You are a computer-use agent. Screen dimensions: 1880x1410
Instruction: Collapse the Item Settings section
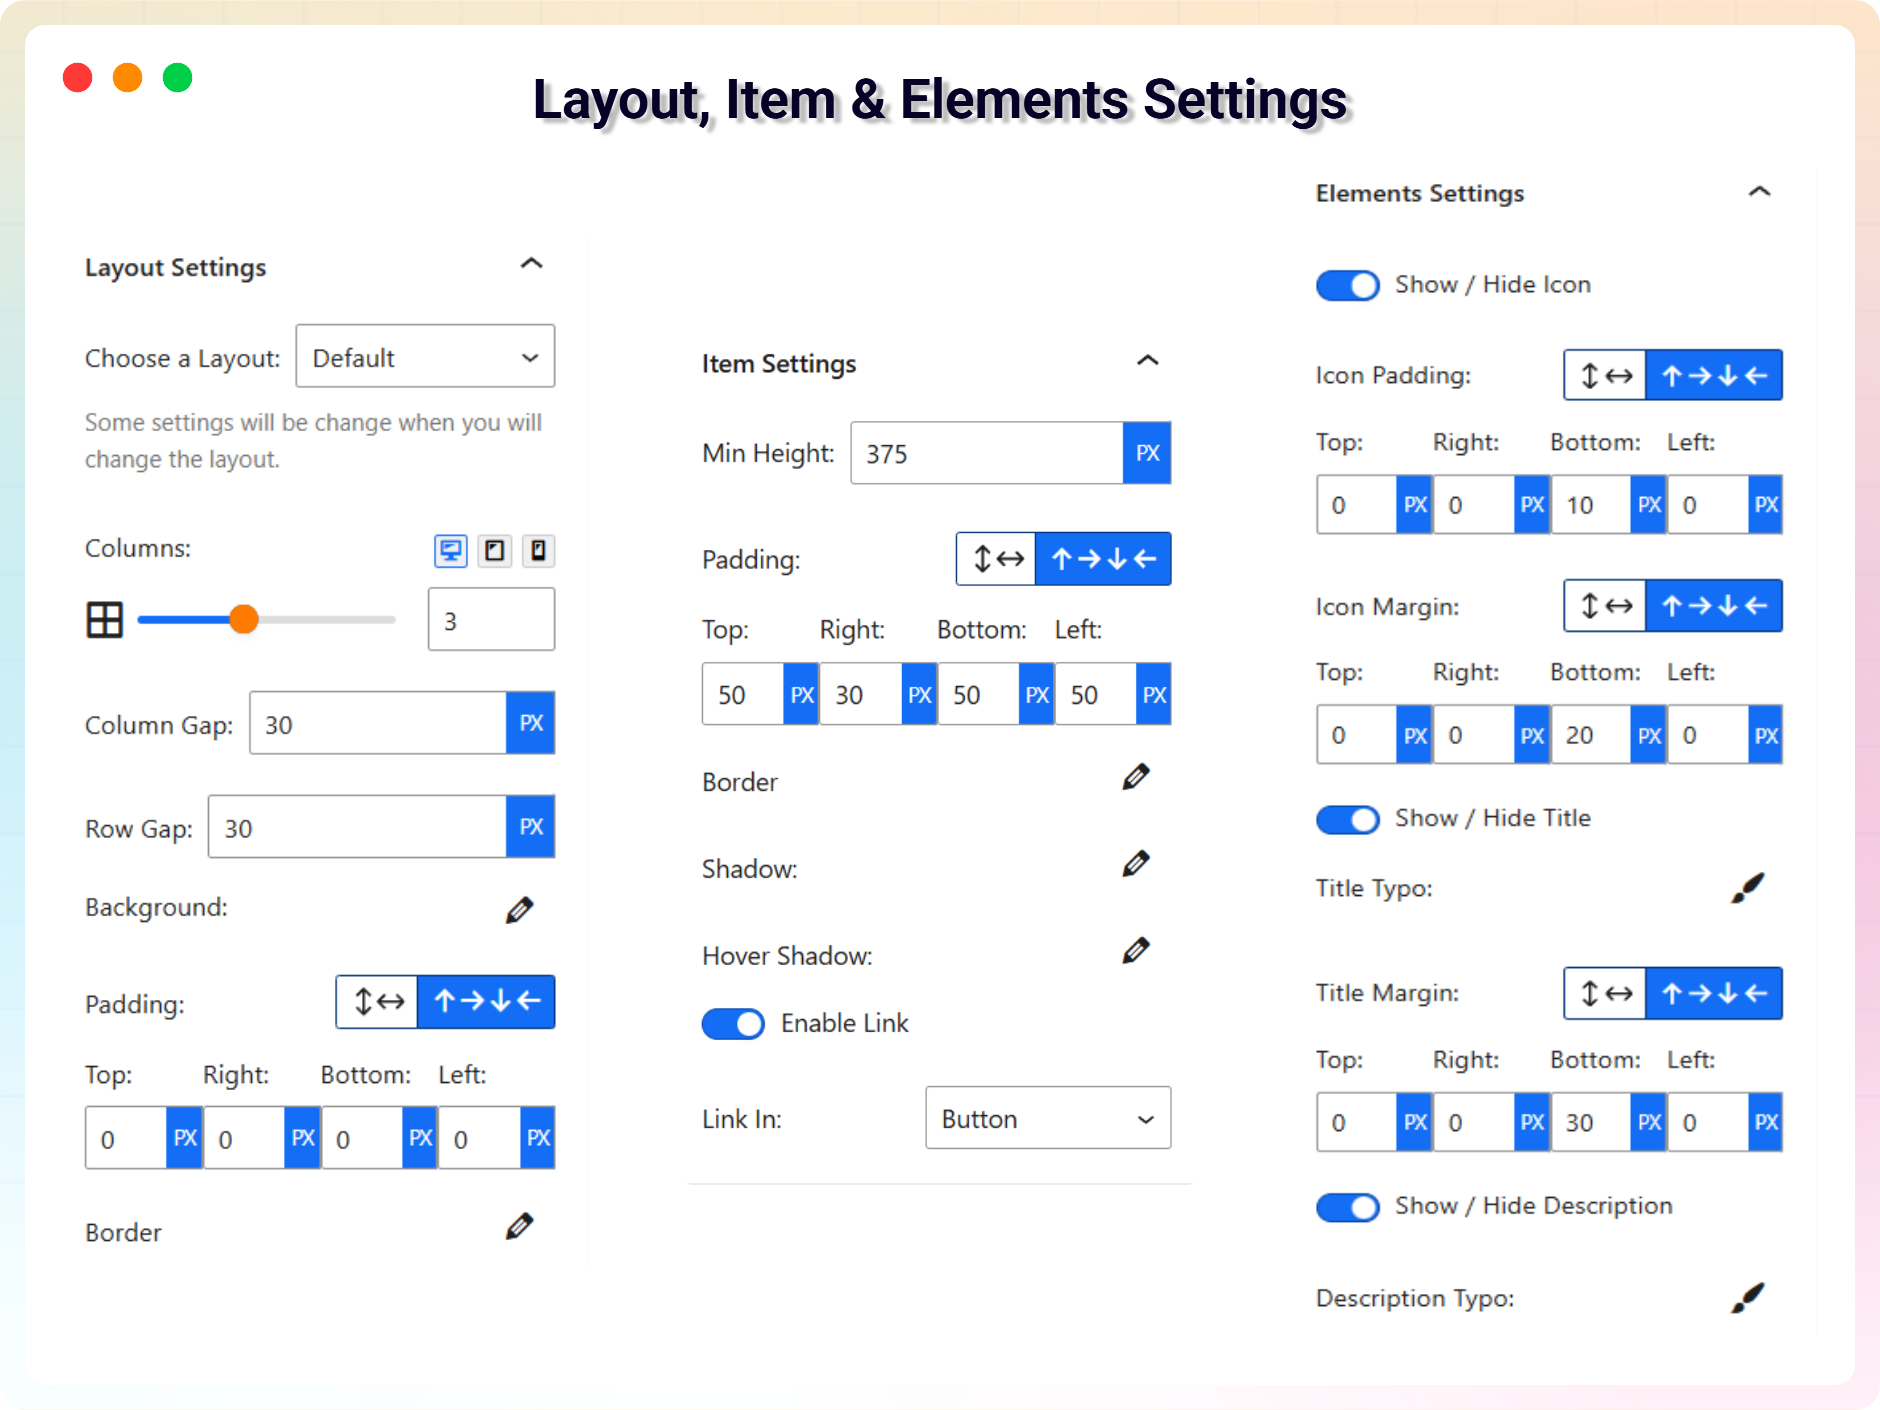pos(1148,361)
